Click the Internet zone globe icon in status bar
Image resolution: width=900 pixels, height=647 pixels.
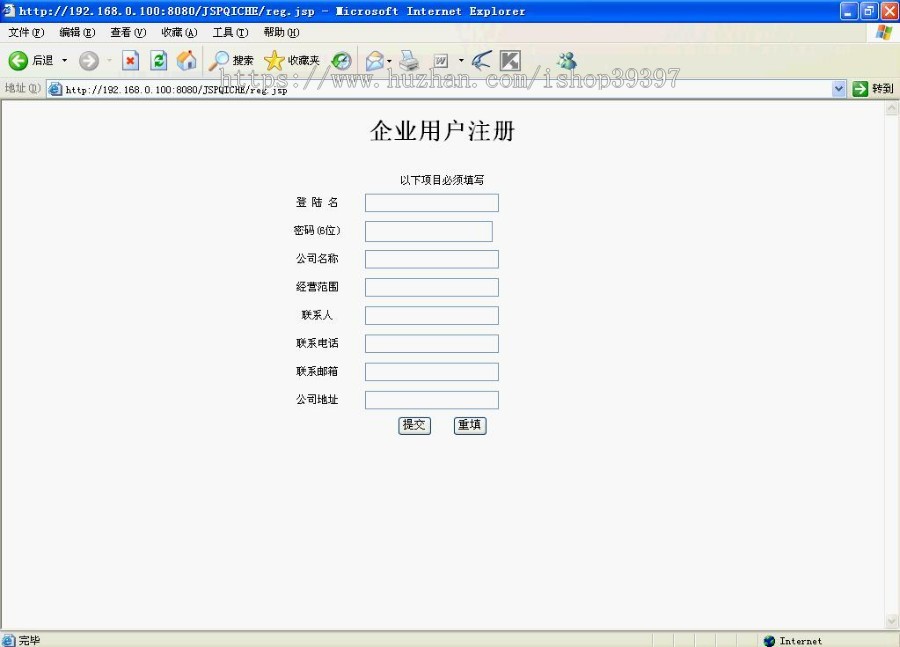769,641
